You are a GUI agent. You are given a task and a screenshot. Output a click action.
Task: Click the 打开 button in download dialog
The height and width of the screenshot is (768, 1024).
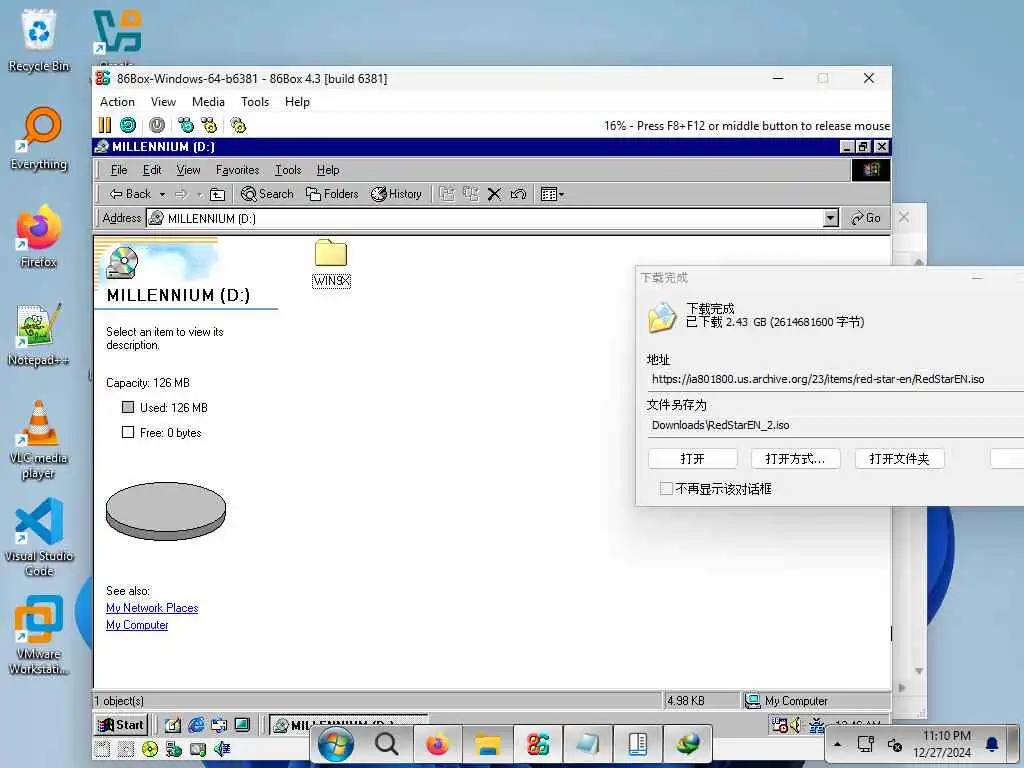click(x=693, y=458)
